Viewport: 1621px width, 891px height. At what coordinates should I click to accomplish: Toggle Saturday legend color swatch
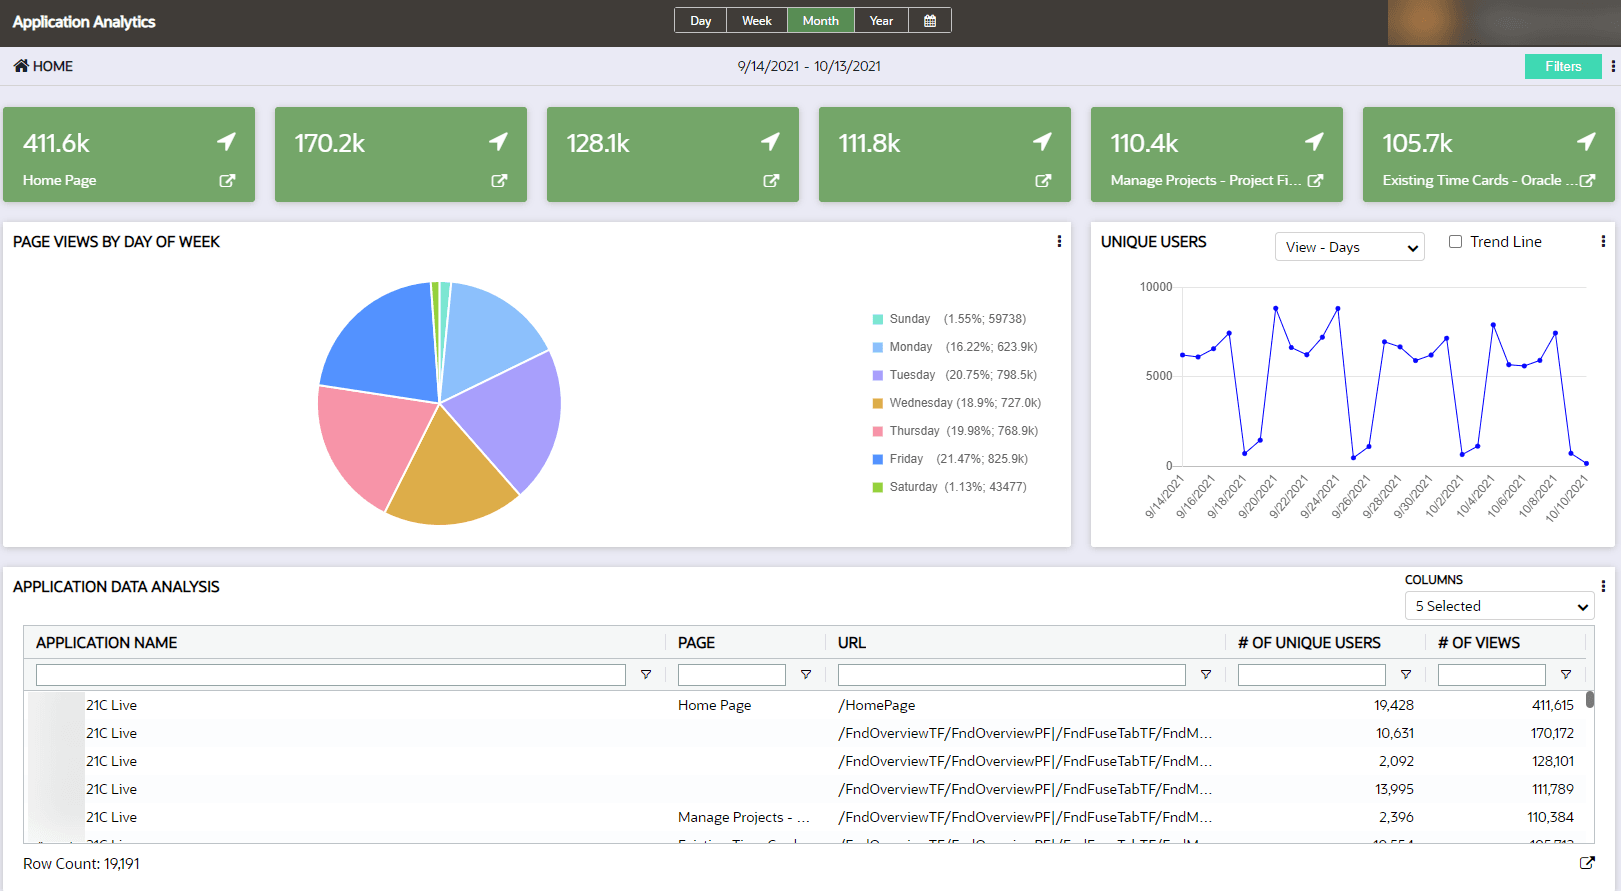(x=878, y=487)
